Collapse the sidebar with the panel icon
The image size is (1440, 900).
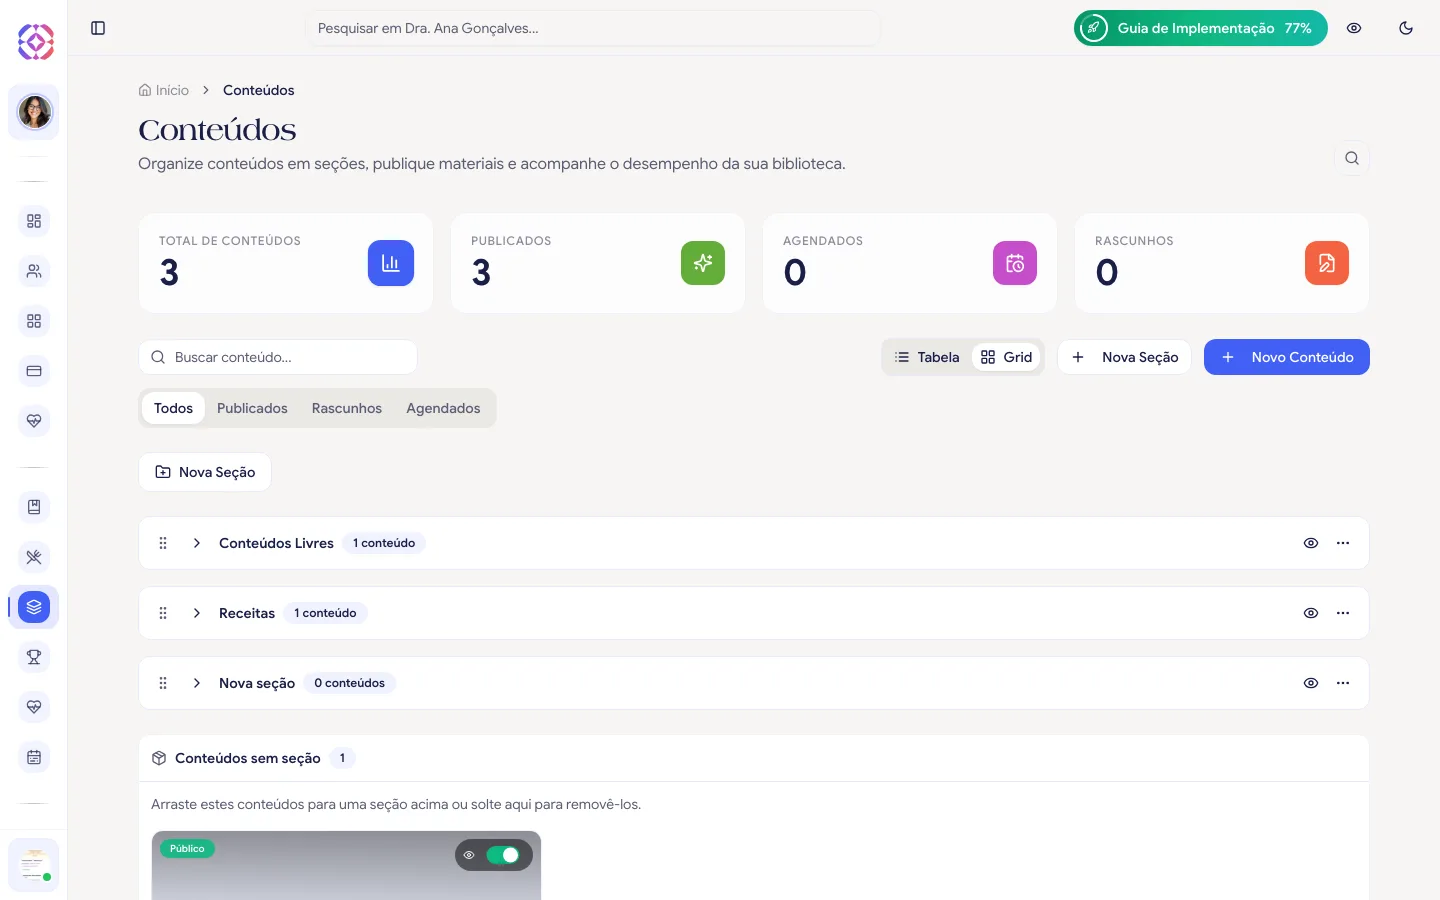click(x=98, y=28)
